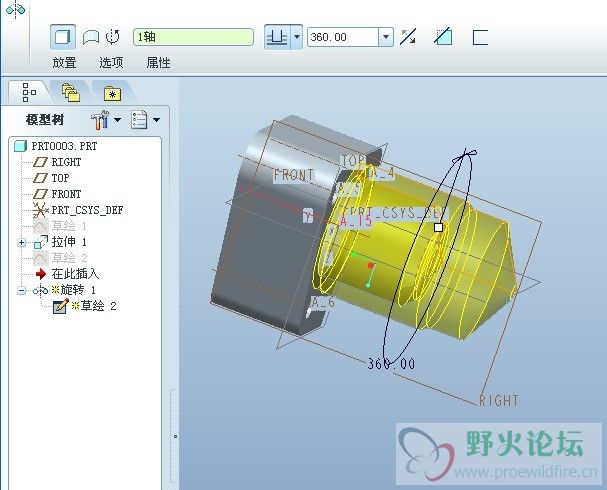Click the 360.00 dimension in viewport

391,364
